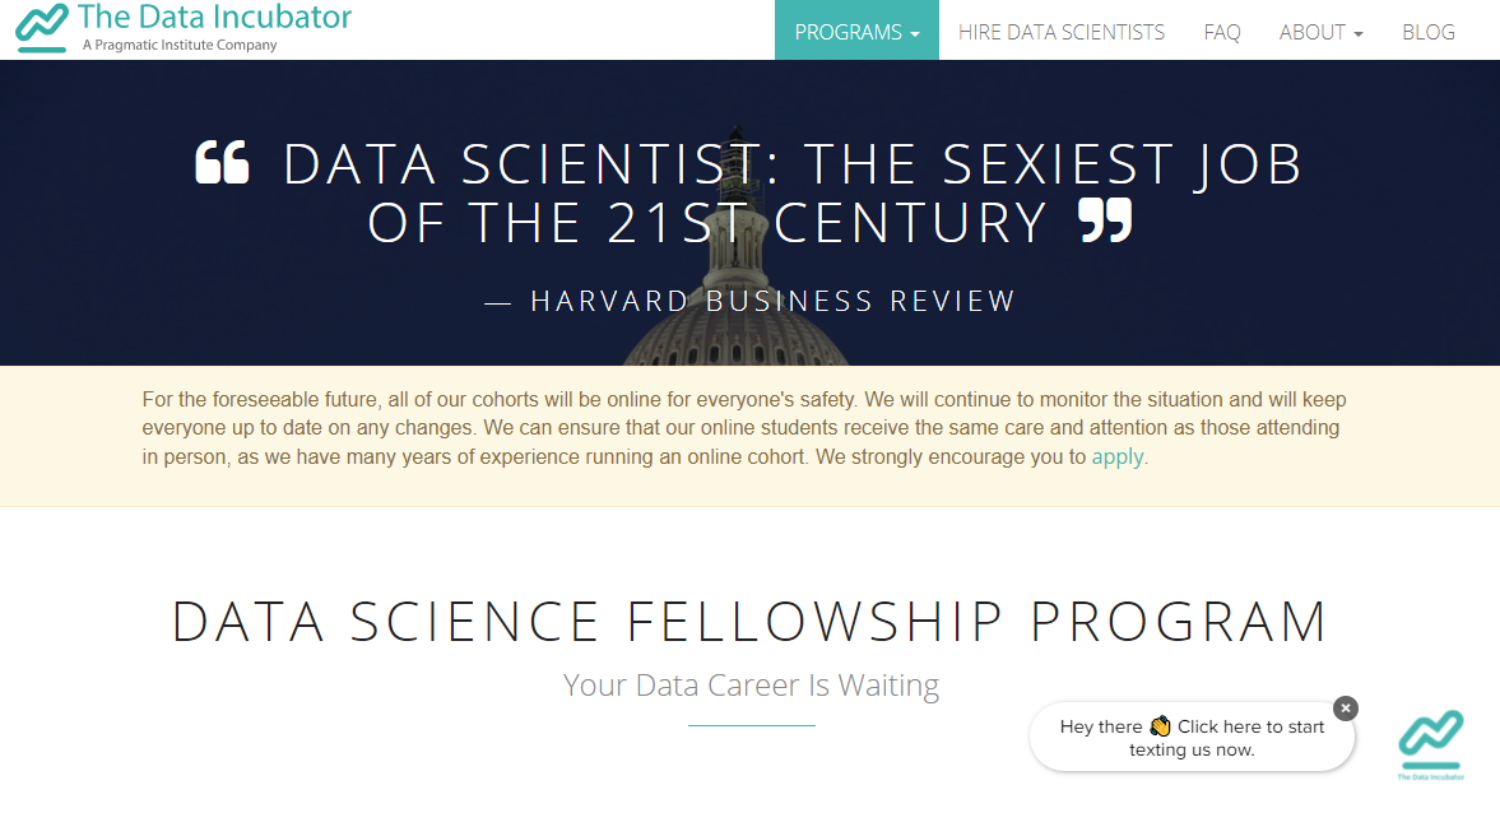Select the "Data Science Fellowship Program" heading
The width and height of the screenshot is (1500, 813).
pos(750,621)
